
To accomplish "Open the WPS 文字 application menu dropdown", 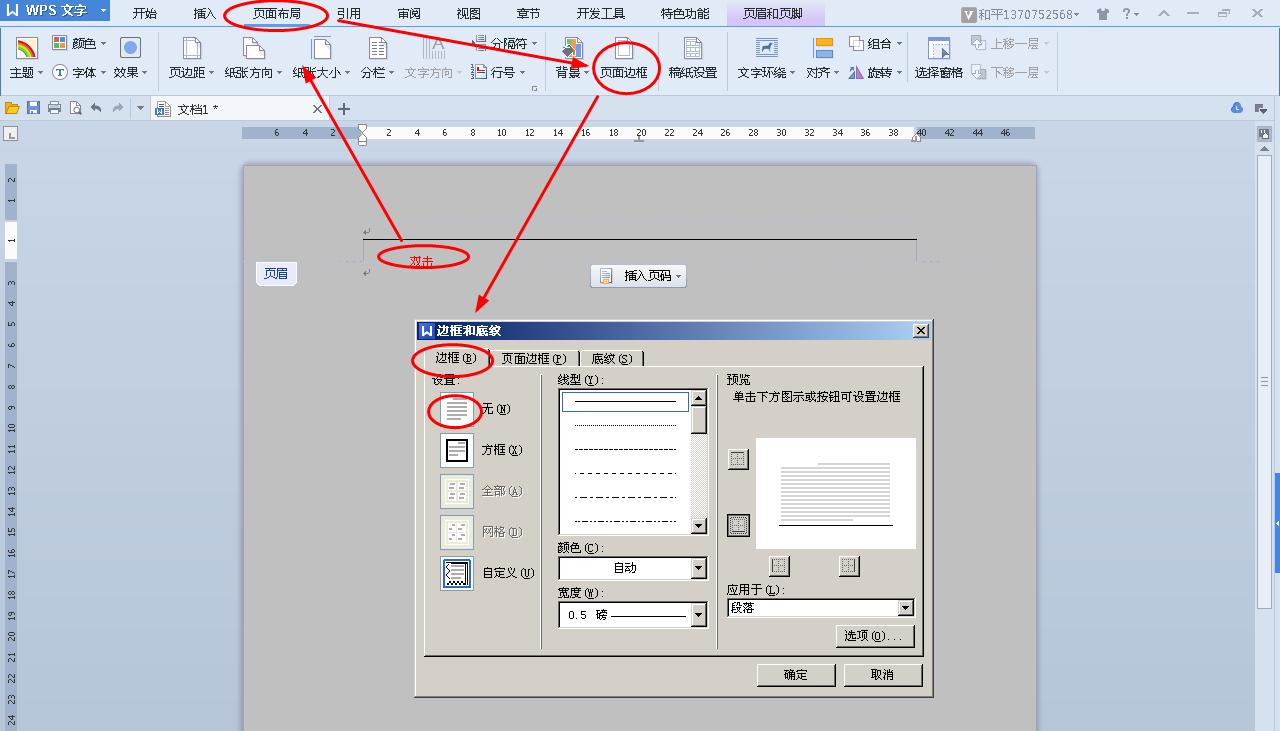I will 103,11.
